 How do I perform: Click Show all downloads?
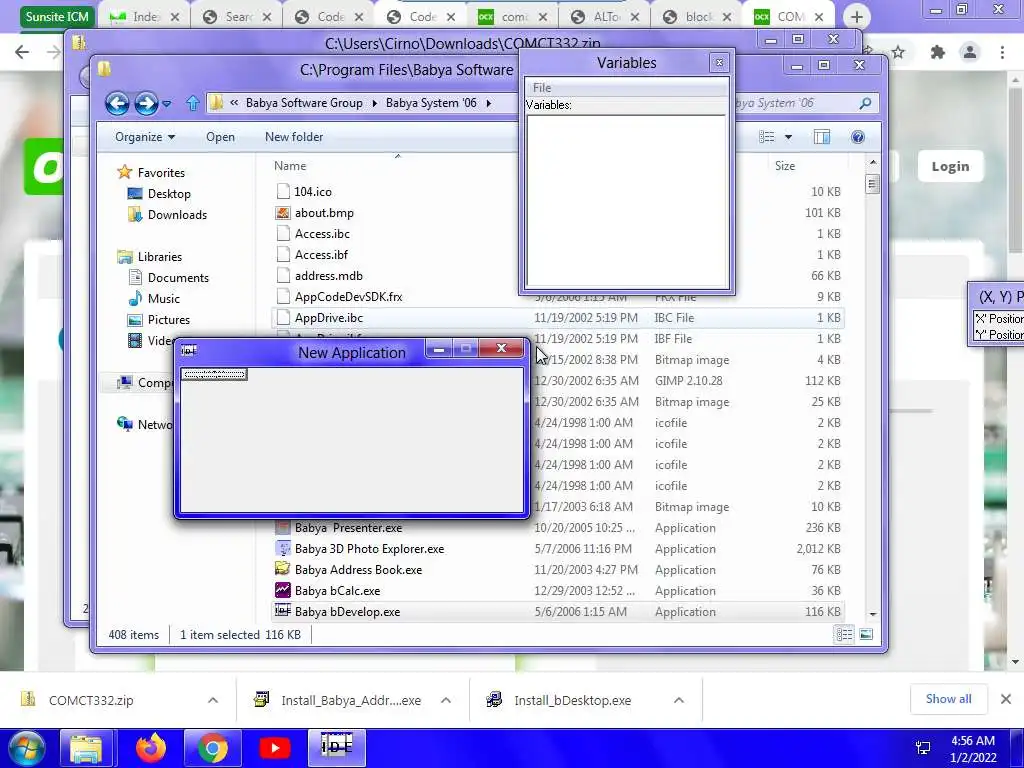(948, 699)
